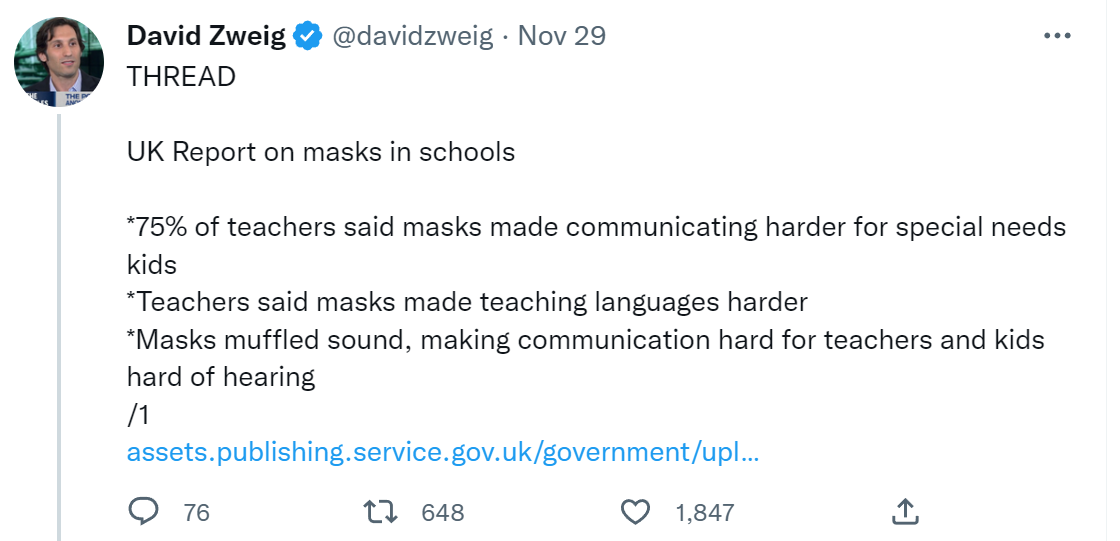Open the @davidzweig handle link

[x=412, y=37]
